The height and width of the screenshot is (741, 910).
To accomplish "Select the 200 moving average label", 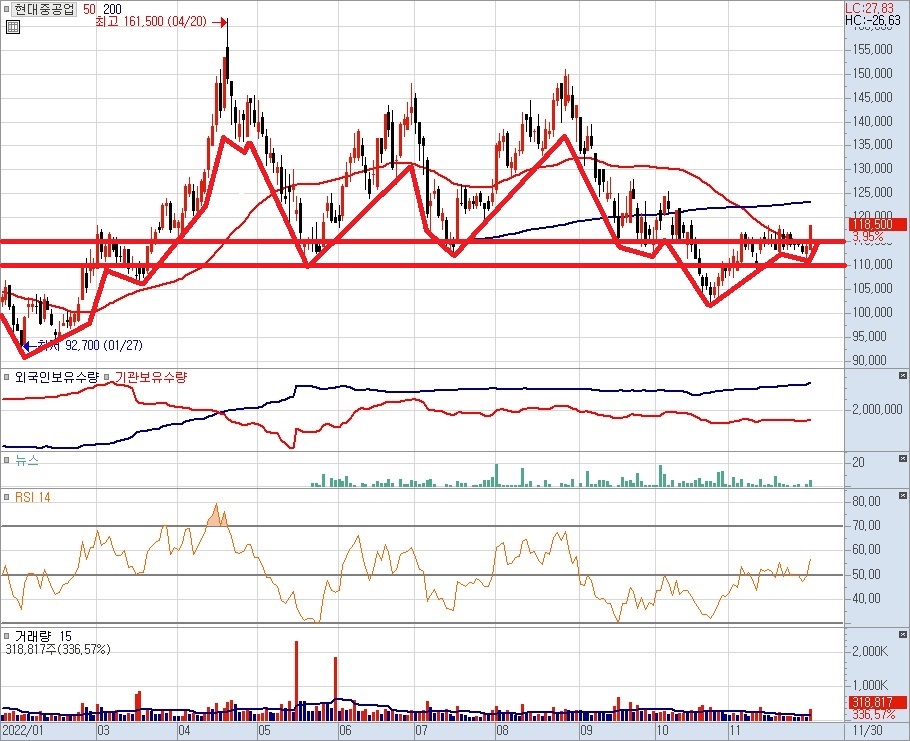I will 112,9.
